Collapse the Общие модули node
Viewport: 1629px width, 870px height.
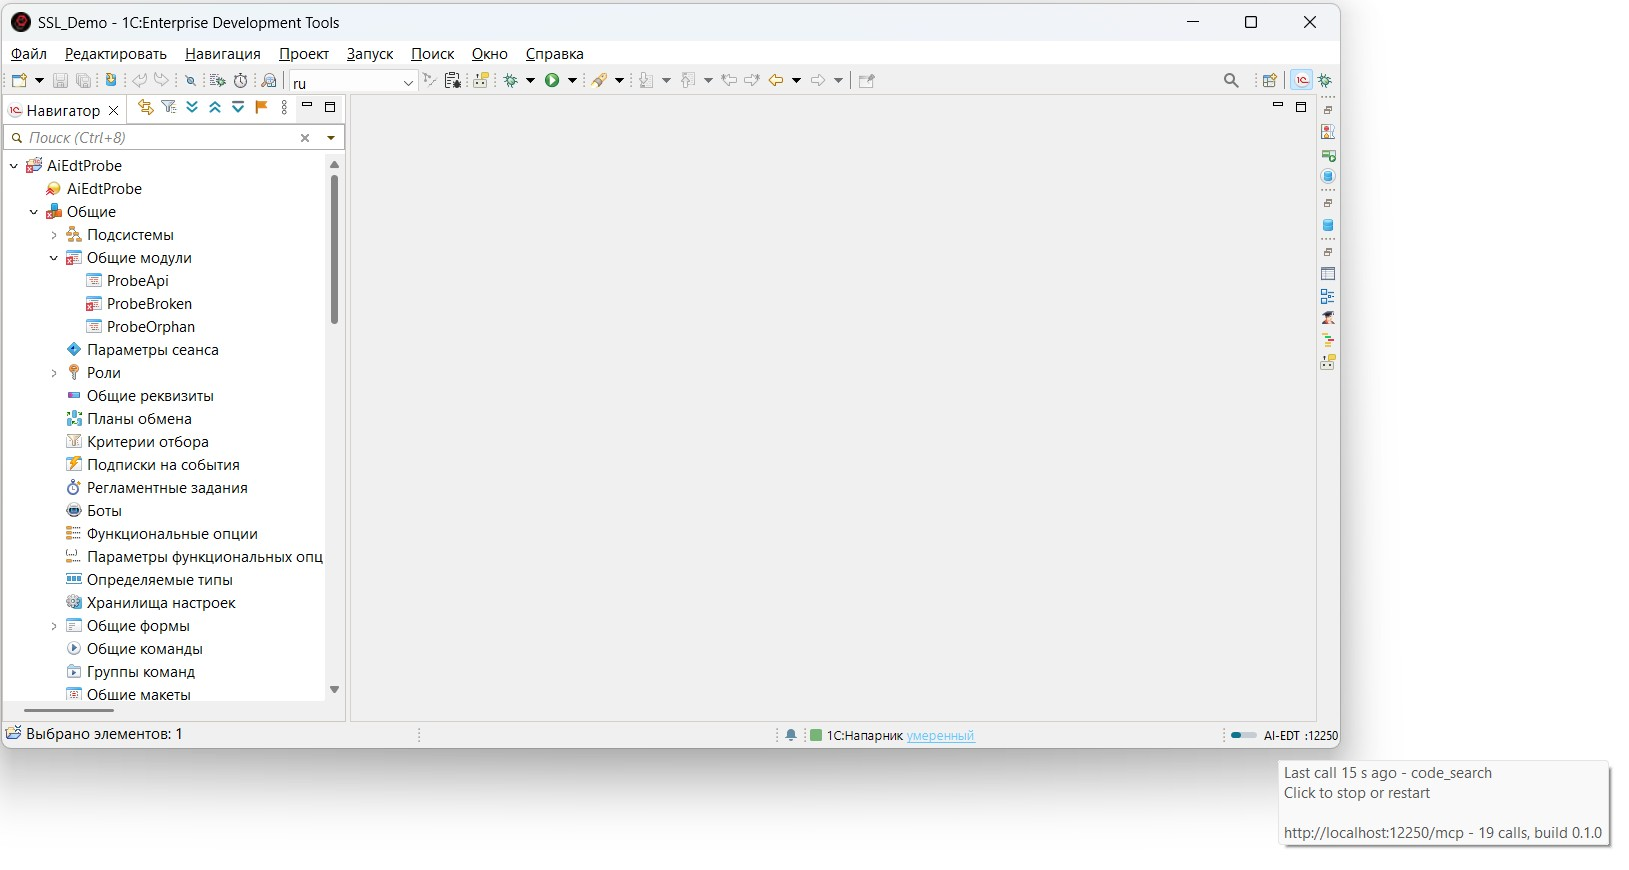(54, 258)
